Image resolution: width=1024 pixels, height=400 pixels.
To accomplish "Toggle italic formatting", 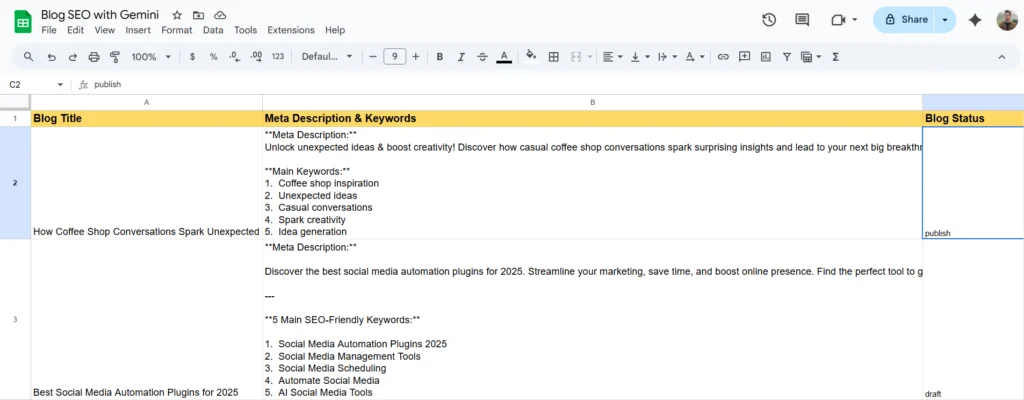I will click(x=461, y=57).
